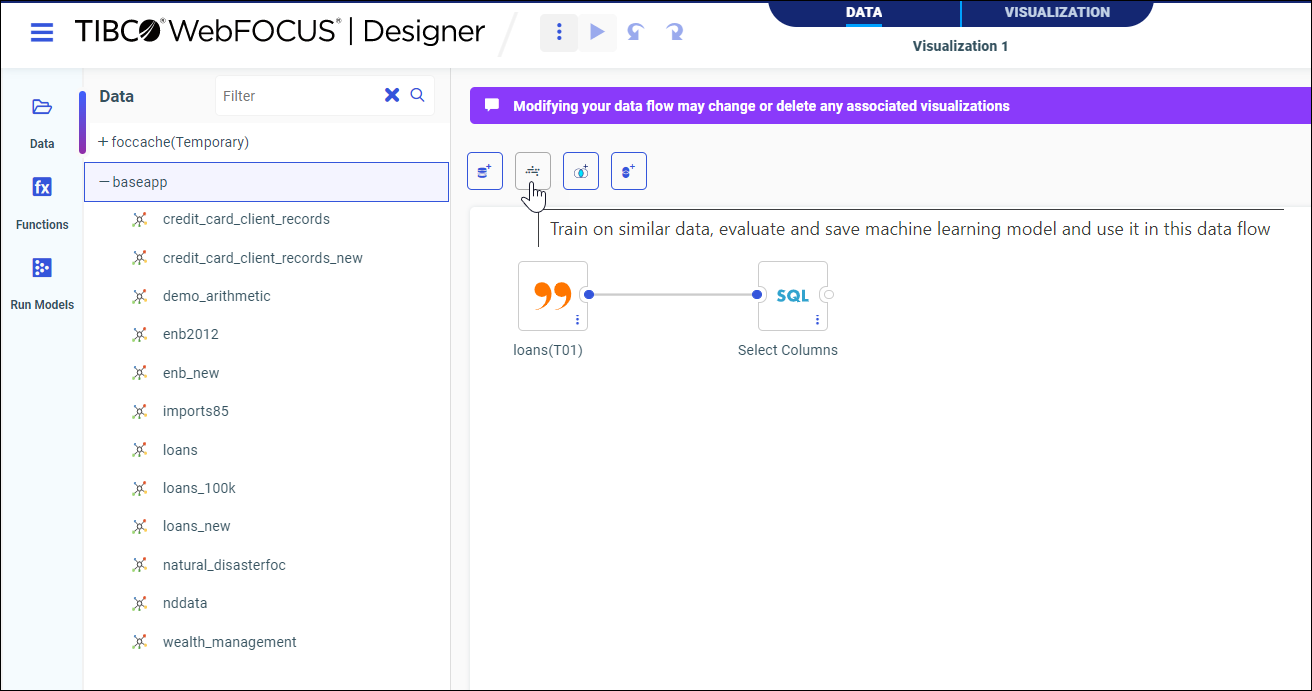Viewport: 1312px width, 691px height.
Task: Open the vertical three-dot toolbar menu
Action: point(559,32)
